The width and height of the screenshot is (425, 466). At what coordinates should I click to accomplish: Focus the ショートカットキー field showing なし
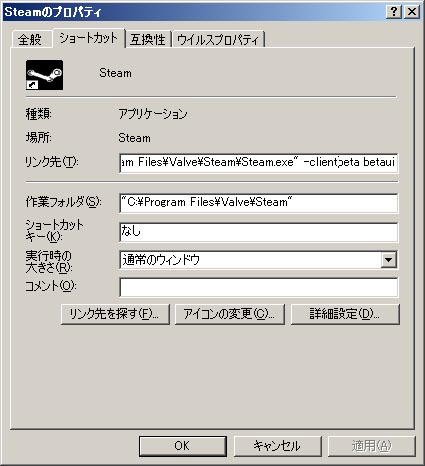point(258,232)
